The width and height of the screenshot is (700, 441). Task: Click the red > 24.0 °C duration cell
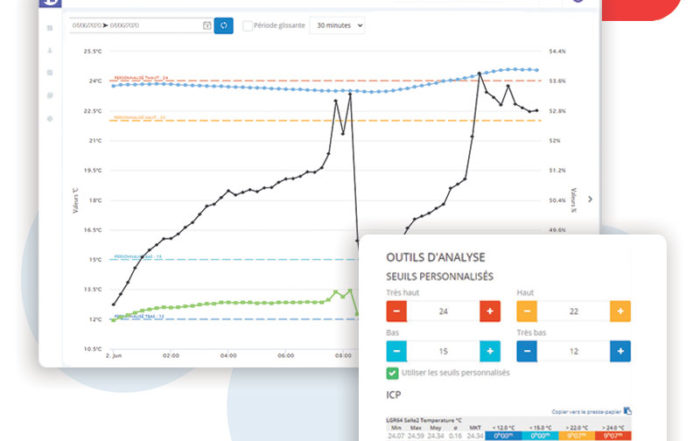[x=613, y=436]
